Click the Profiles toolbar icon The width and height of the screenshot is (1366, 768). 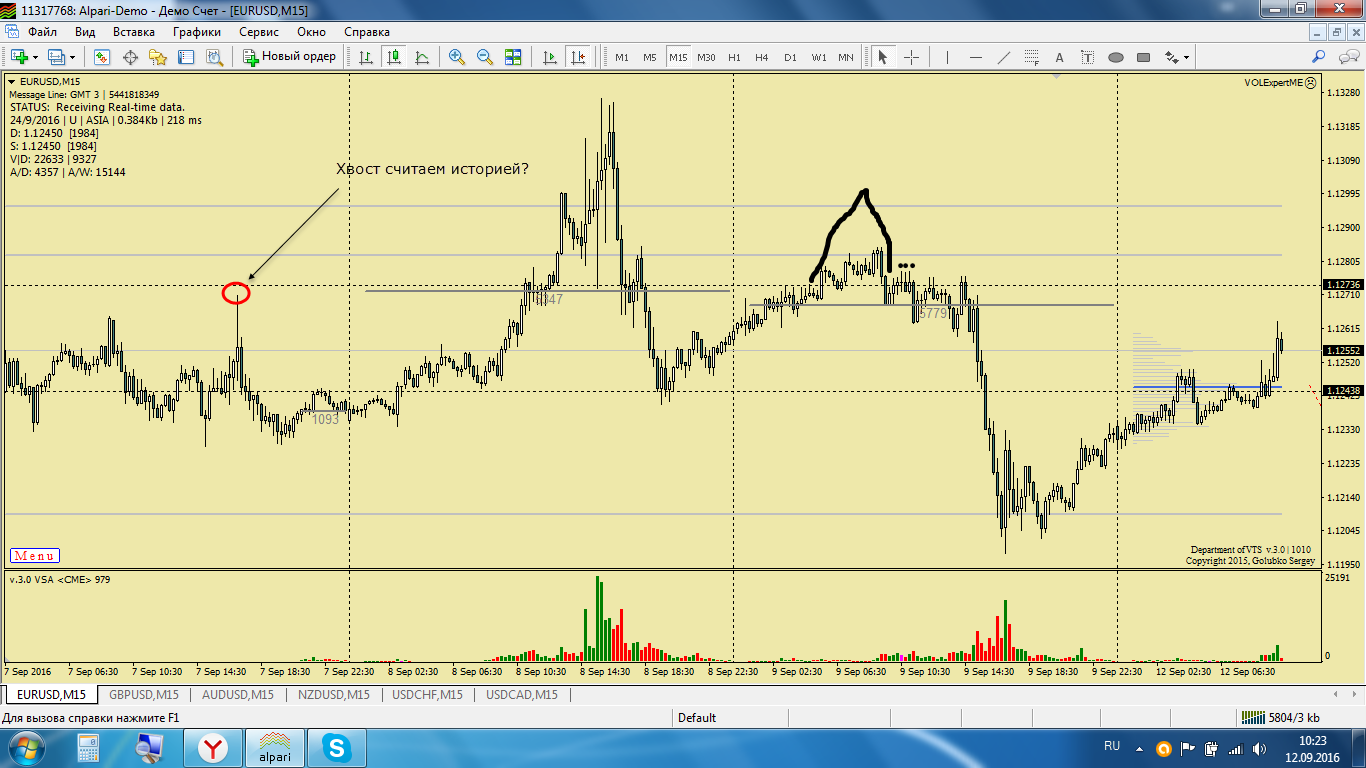click(x=56, y=57)
